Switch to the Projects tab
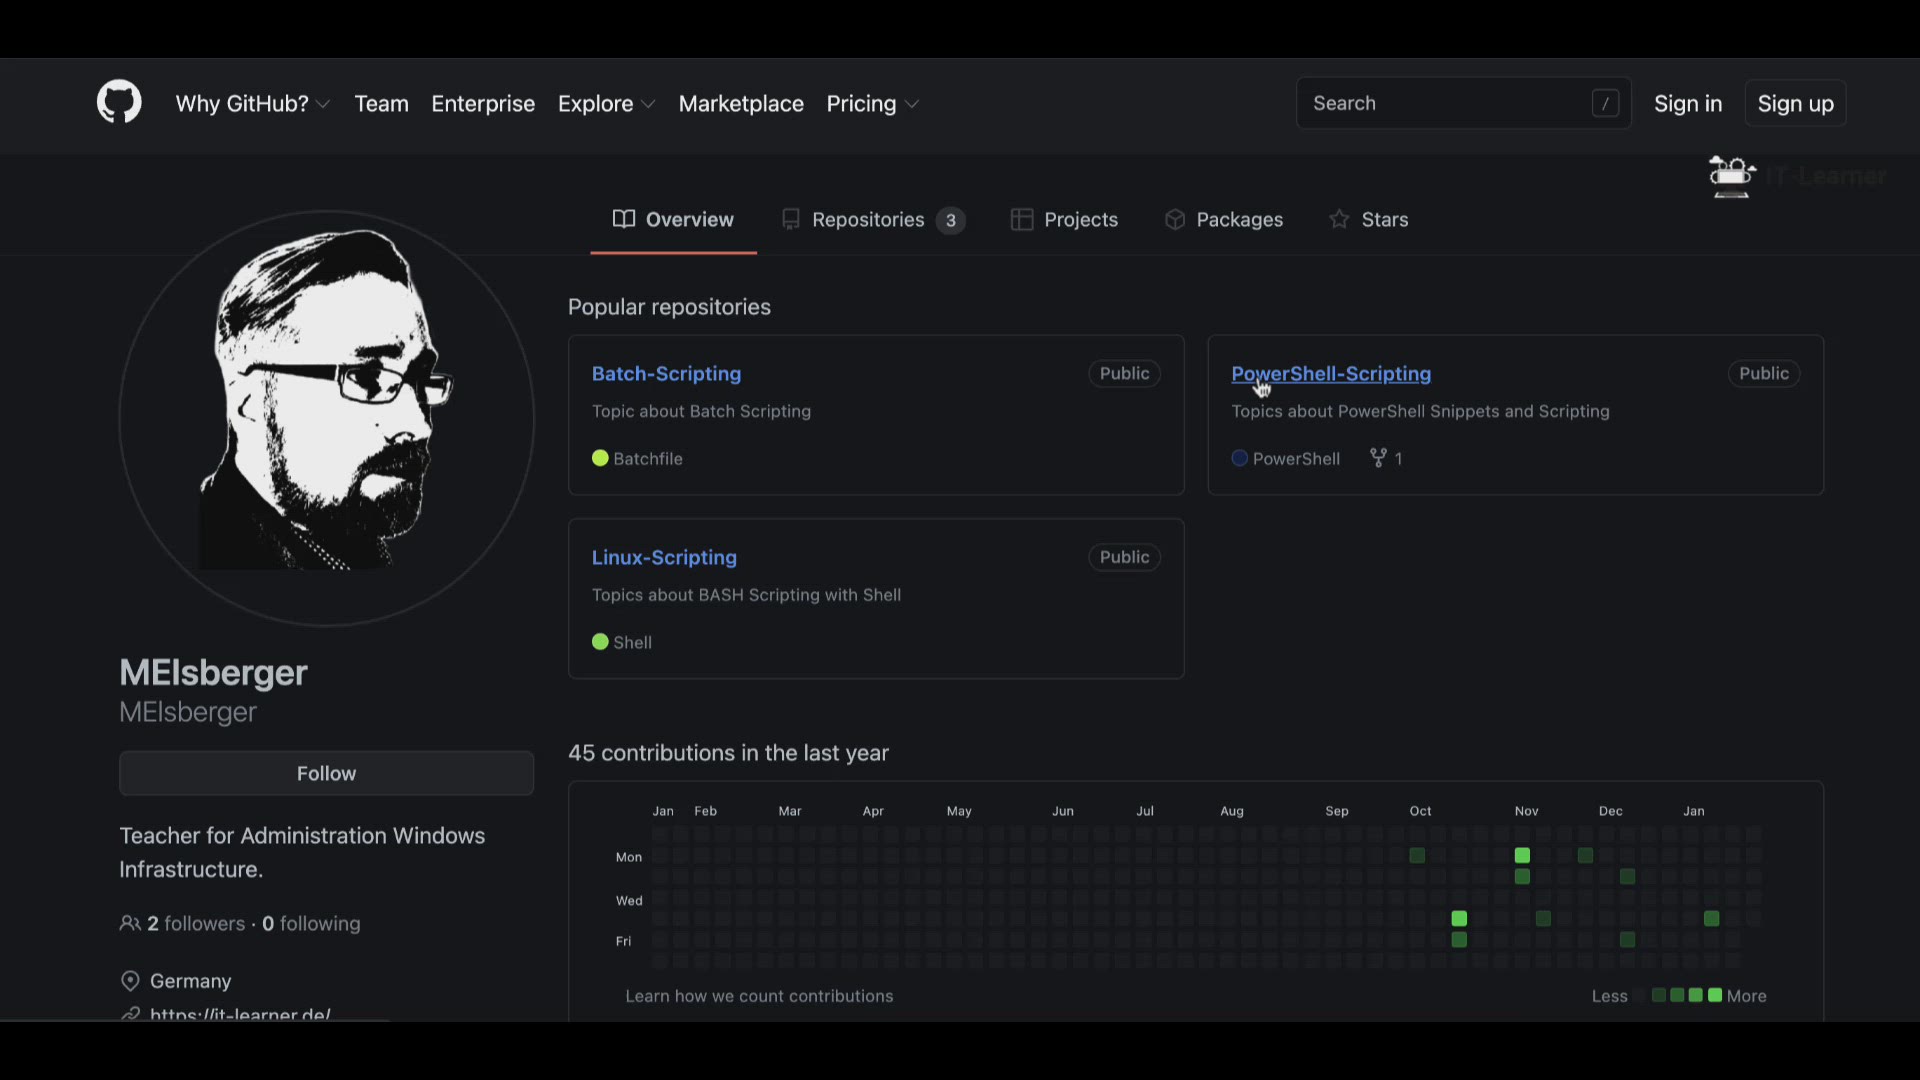Image resolution: width=1920 pixels, height=1080 pixels. coord(1064,220)
